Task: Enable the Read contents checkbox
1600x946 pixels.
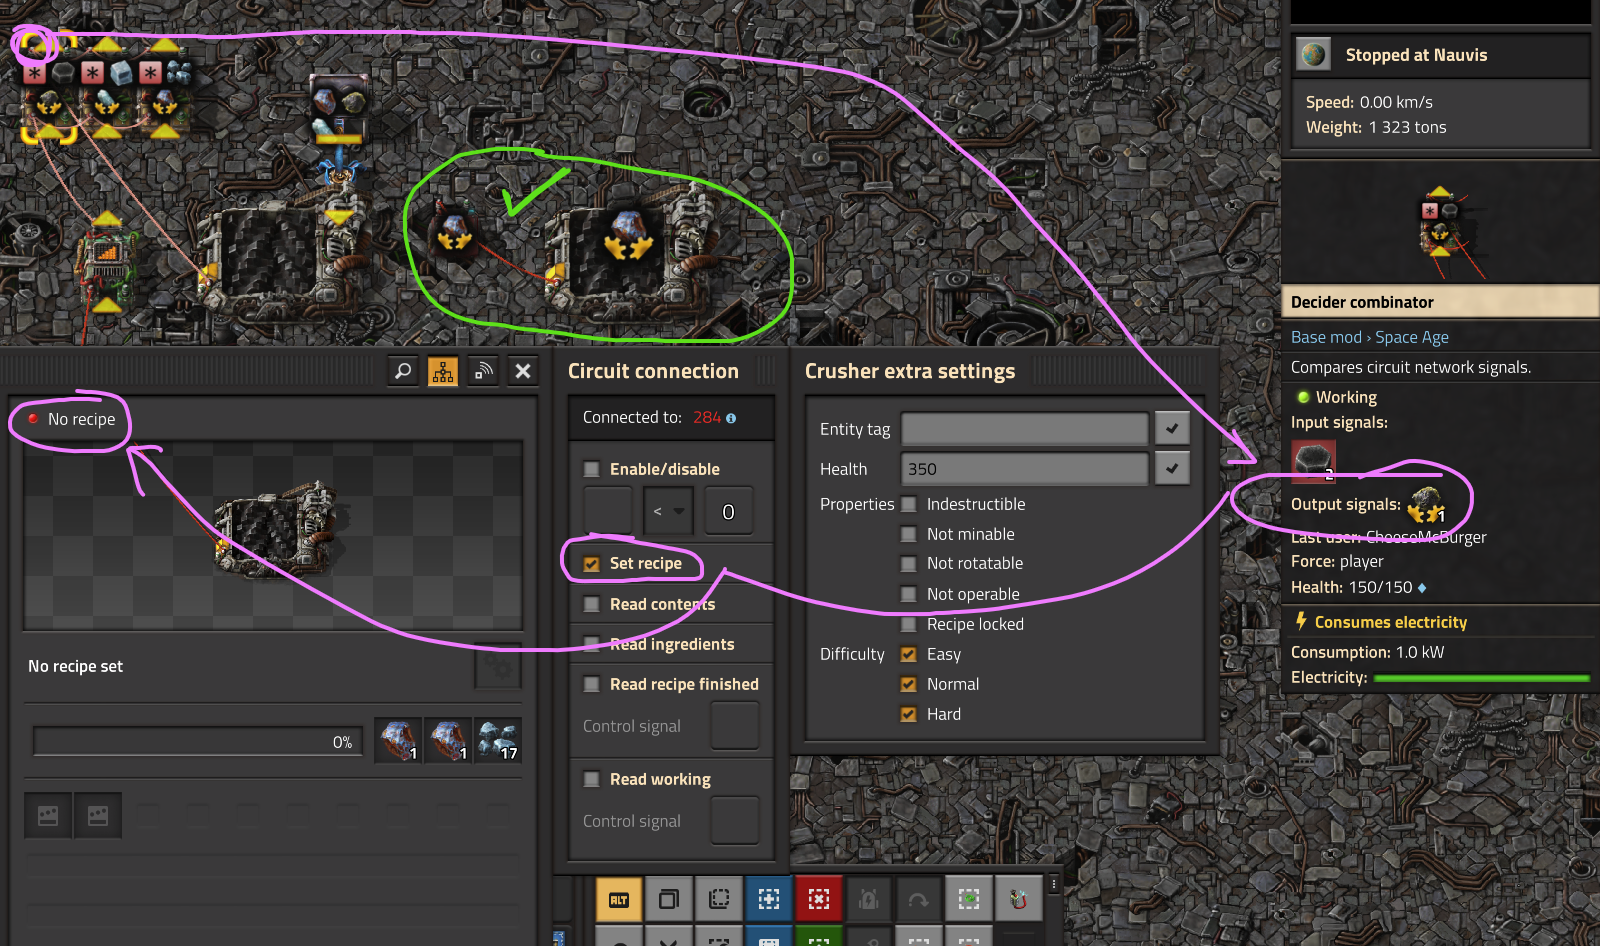Action: point(592,604)
